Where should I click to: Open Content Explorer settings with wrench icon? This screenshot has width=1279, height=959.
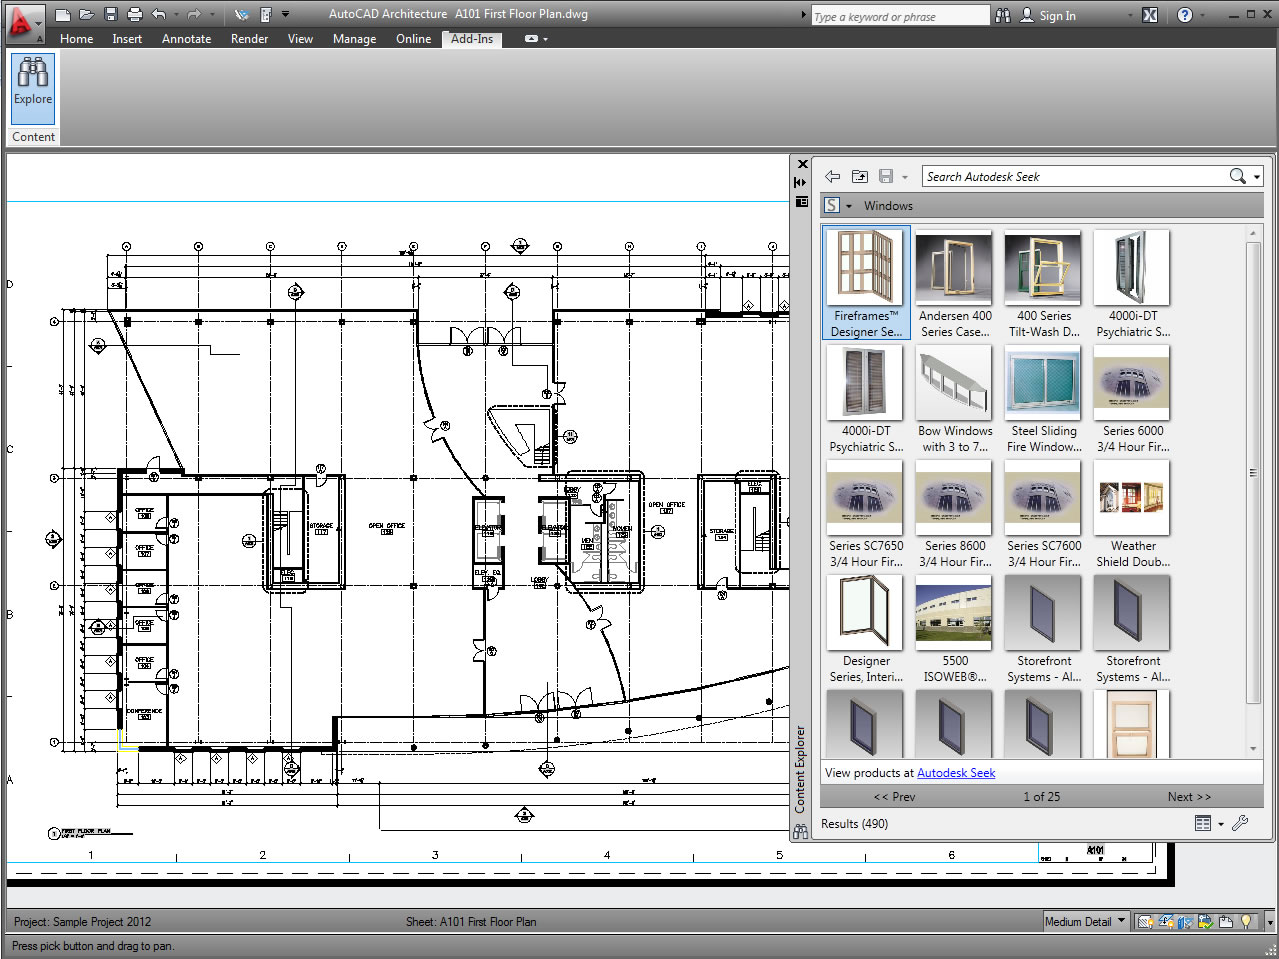point(1239,823)
